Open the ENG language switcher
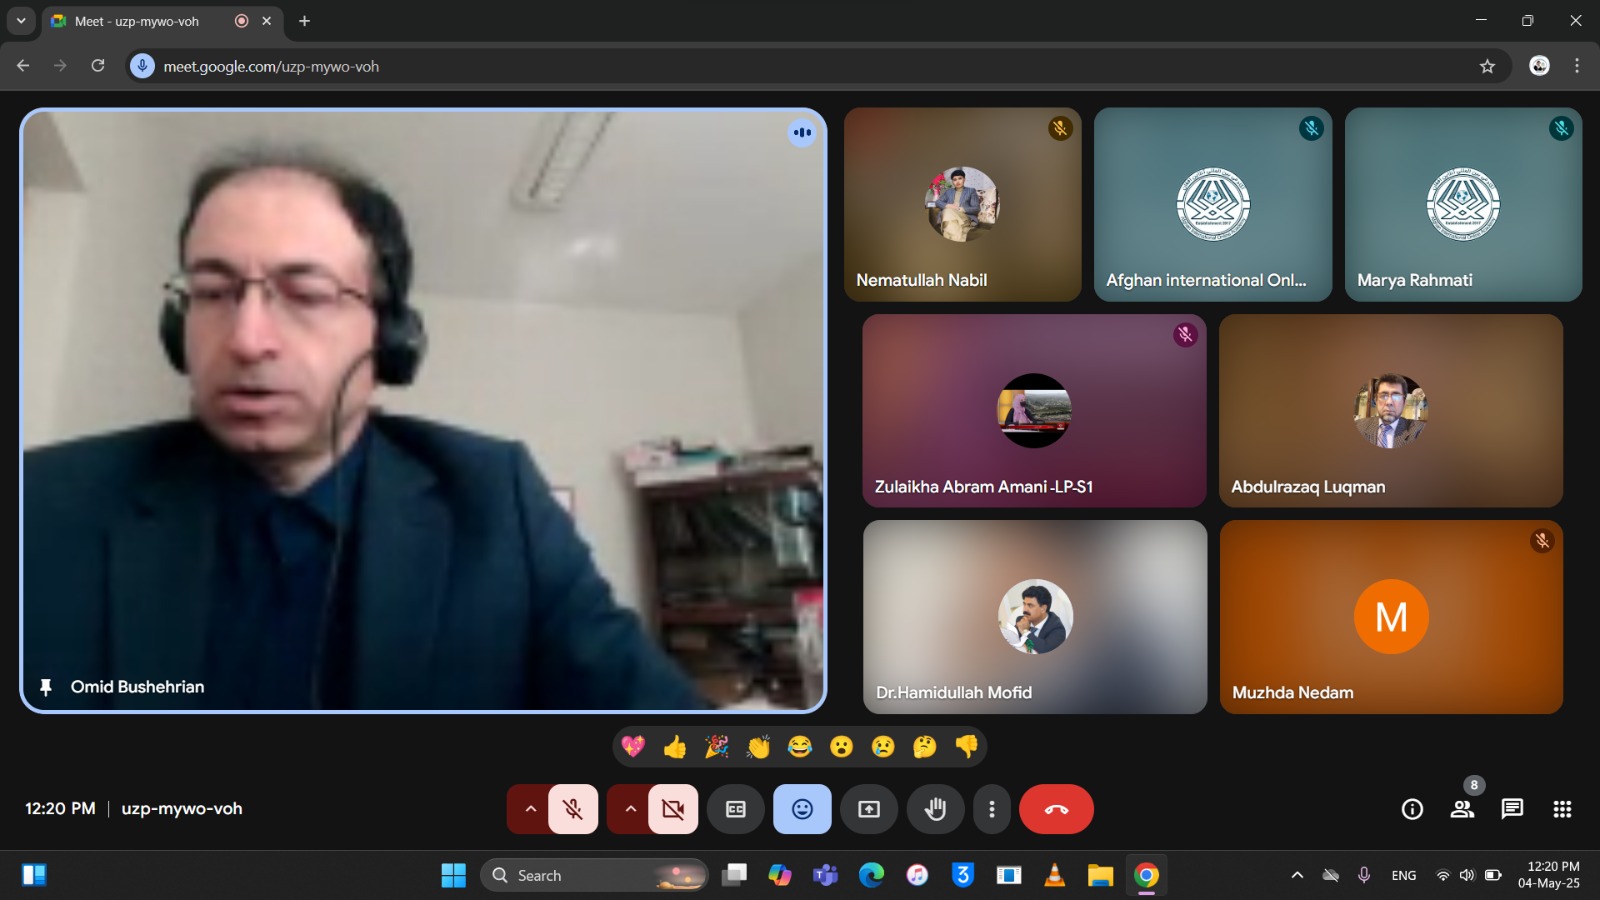This screenshot has width=1600, height=900. pyautogui.click(x=1404, y=875)
